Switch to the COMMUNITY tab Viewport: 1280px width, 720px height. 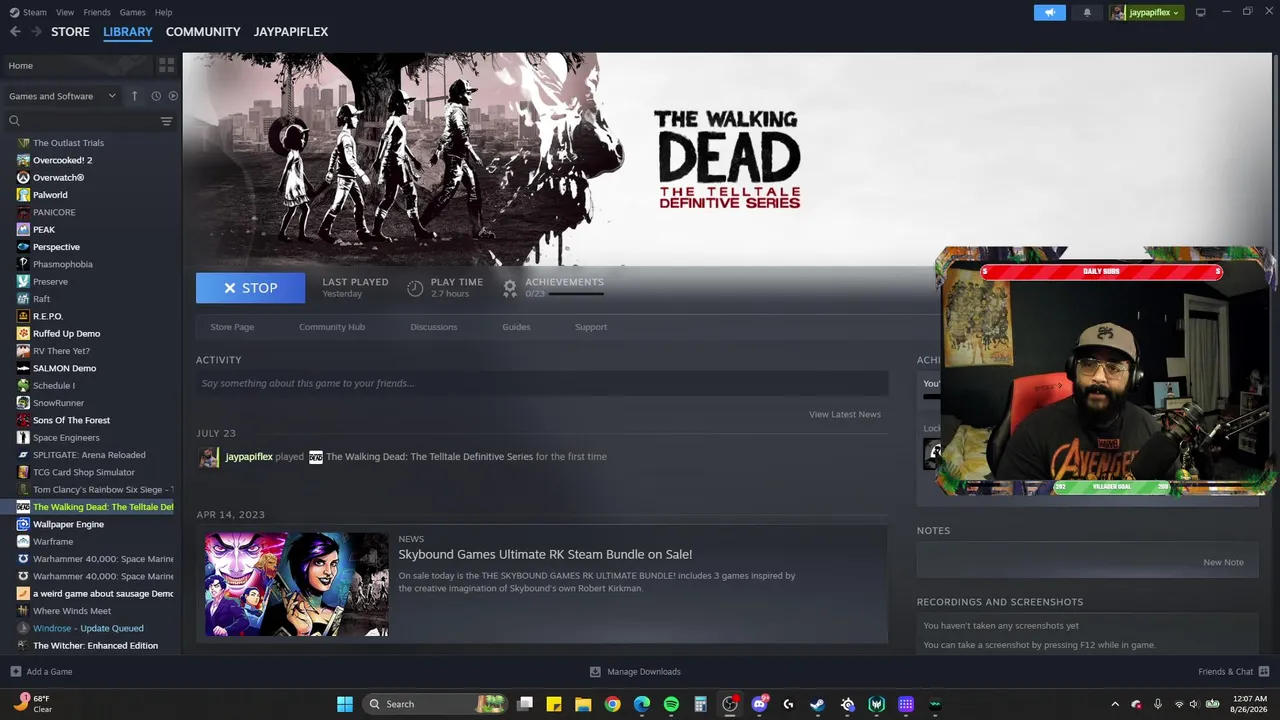(x=203, y=32)
